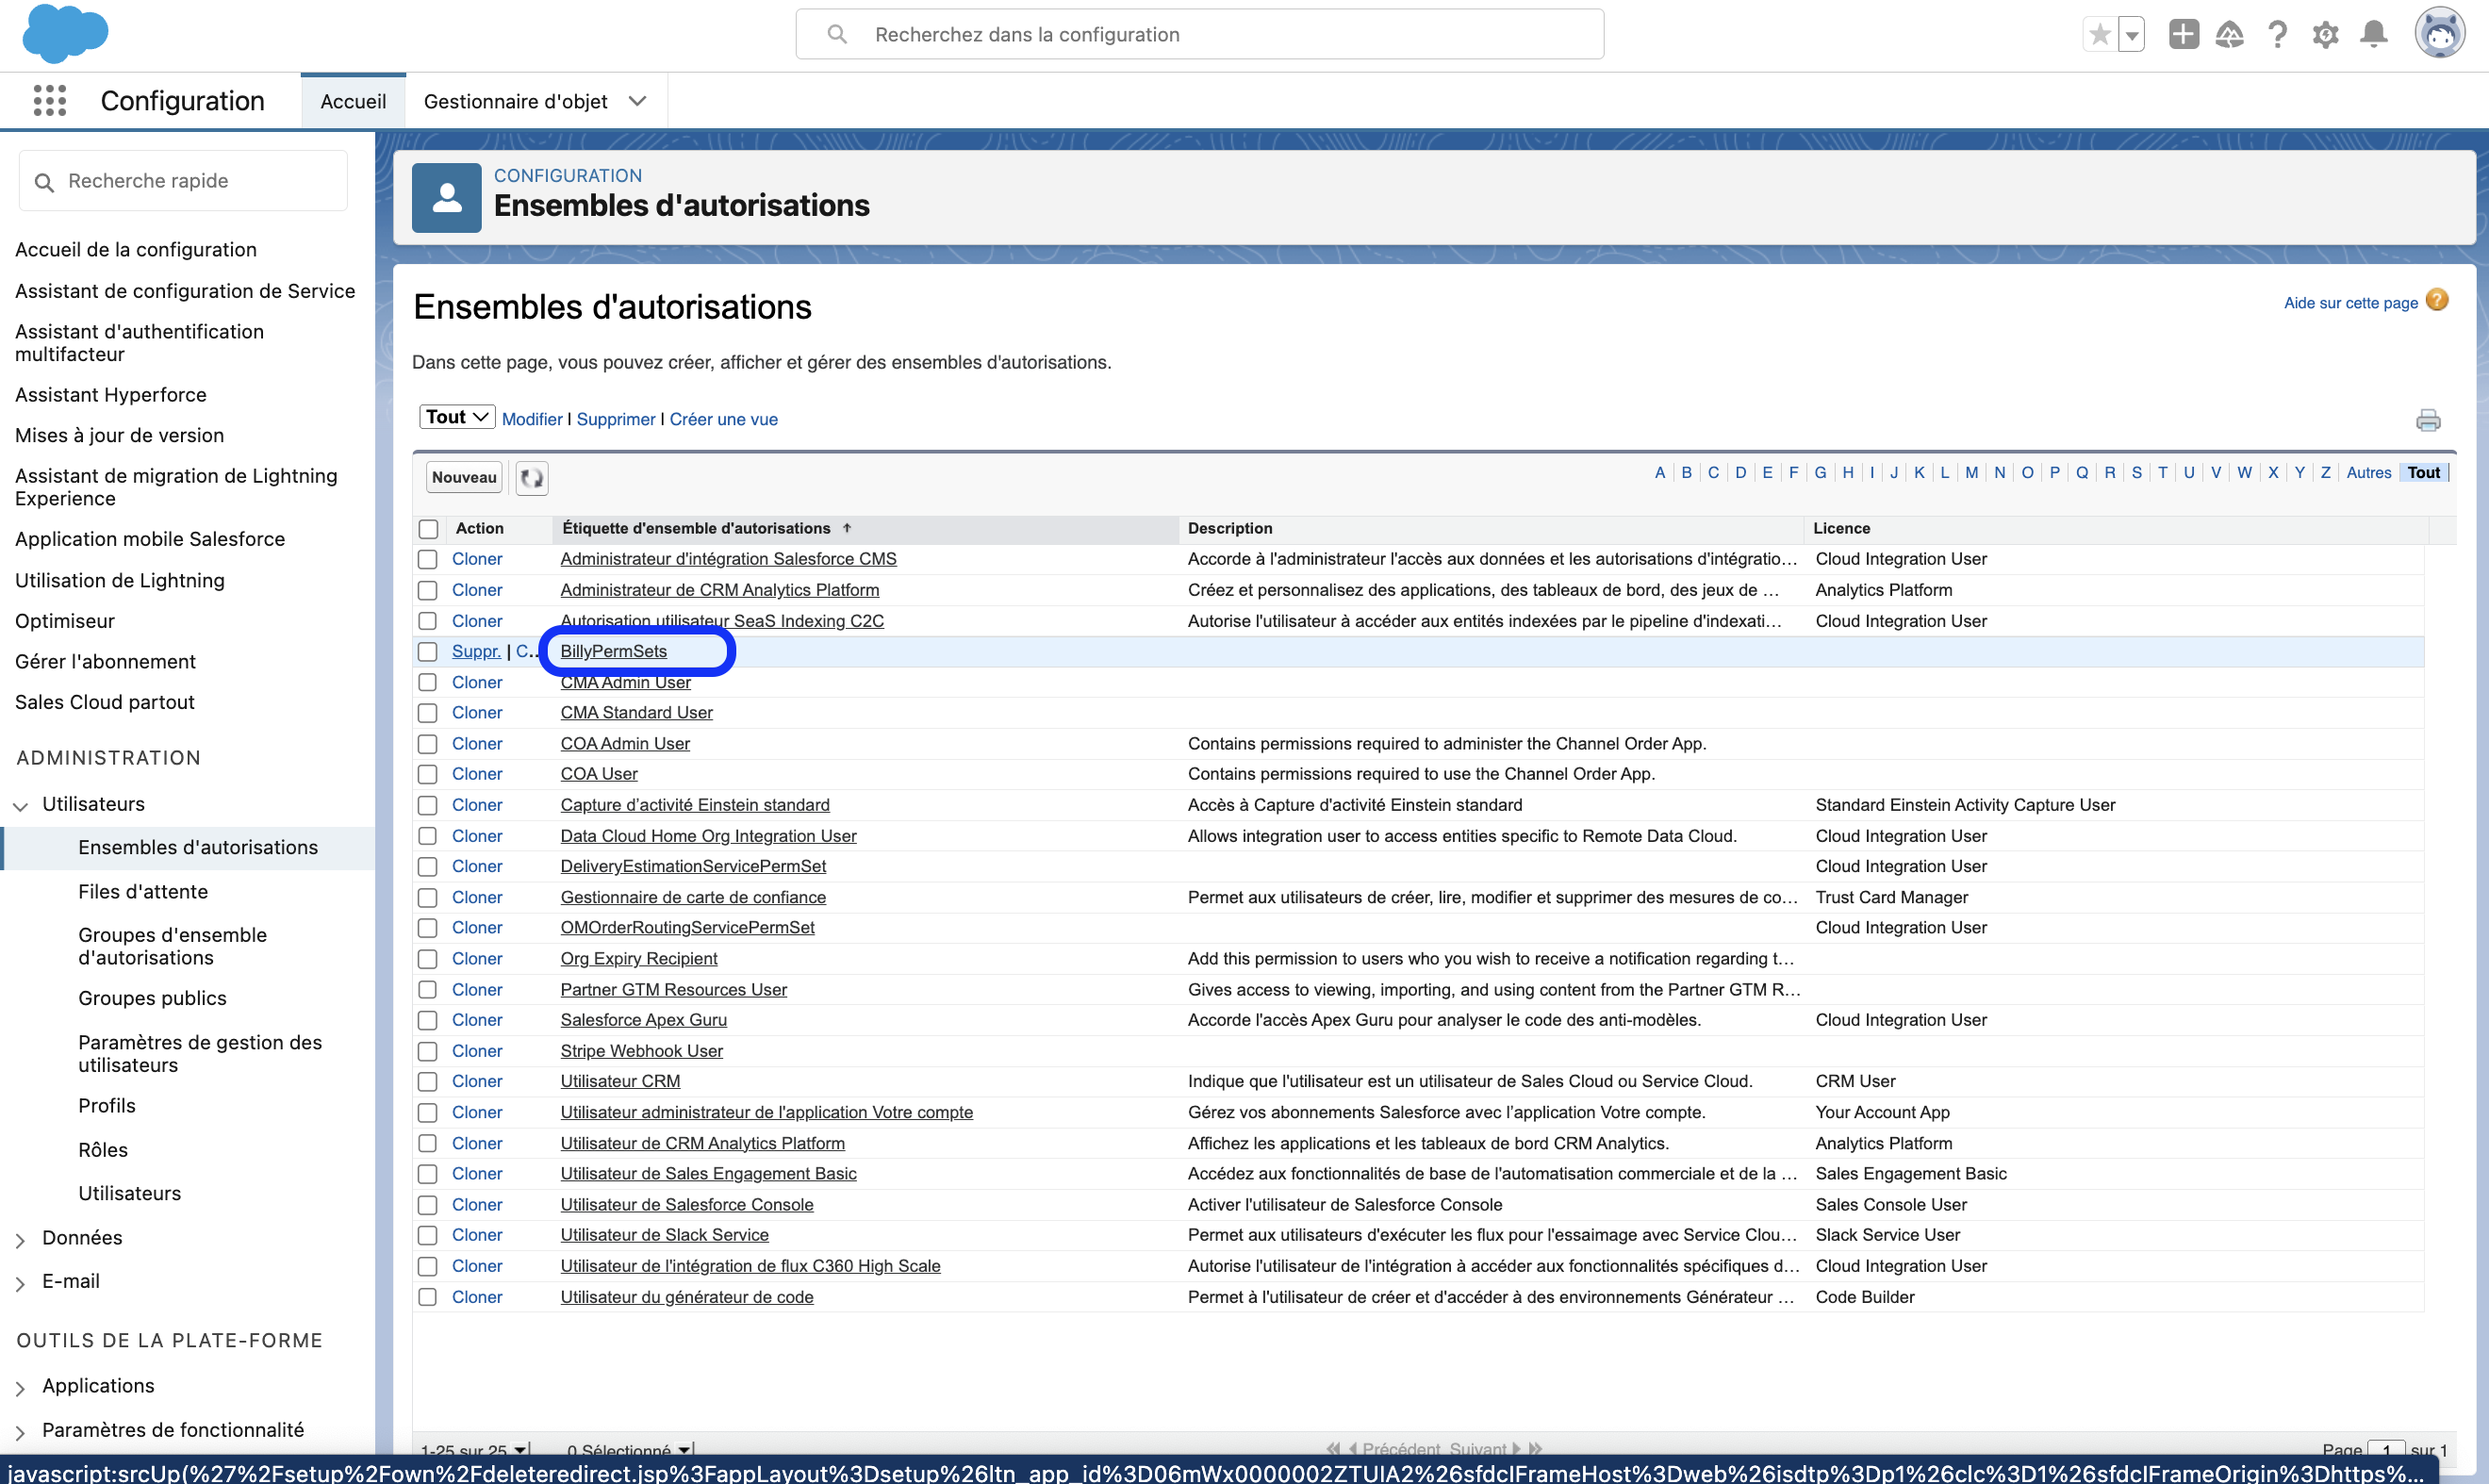Expand Paramètres de fonctionnalité section
2489x1484 pixels.
click(x=20, y=1432)
